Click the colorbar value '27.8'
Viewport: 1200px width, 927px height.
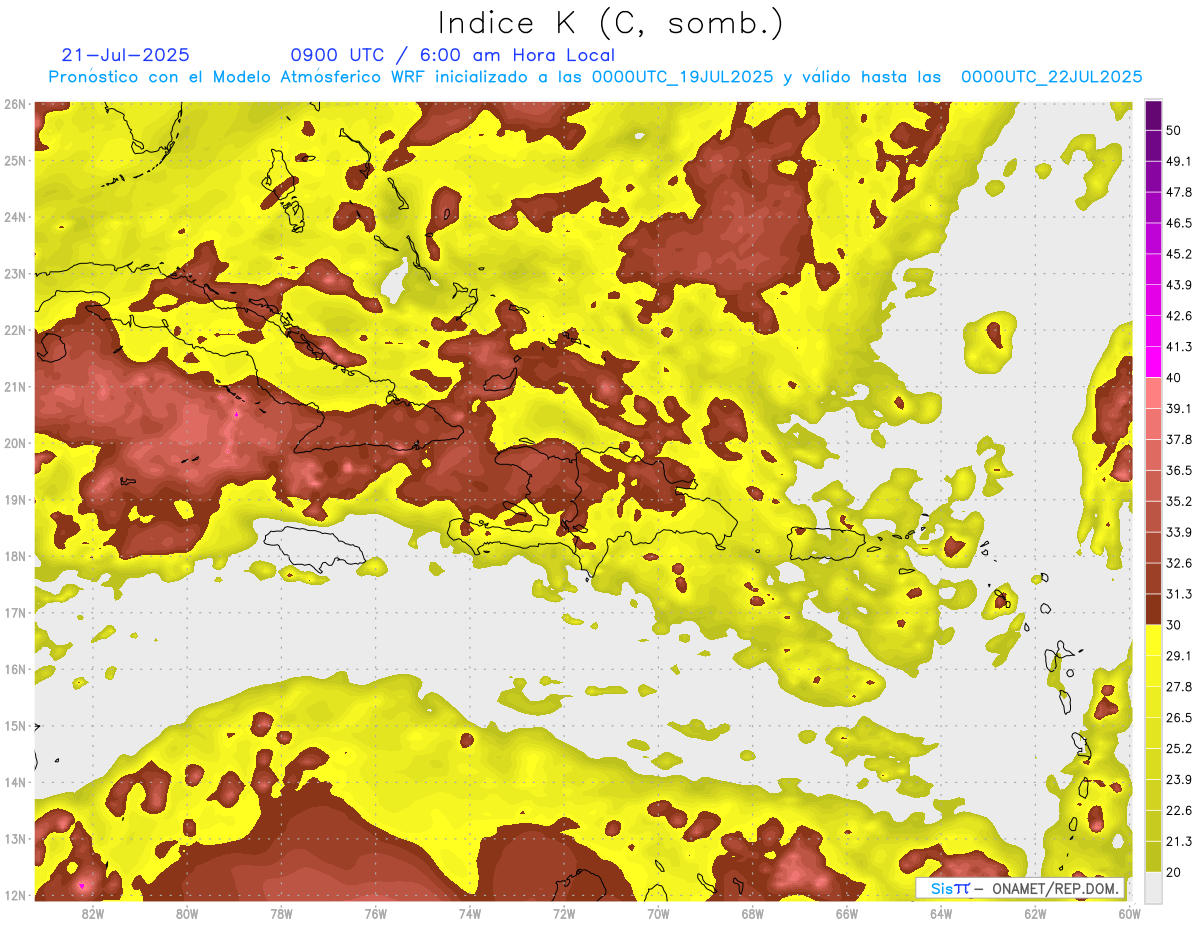pos(1178,687)
